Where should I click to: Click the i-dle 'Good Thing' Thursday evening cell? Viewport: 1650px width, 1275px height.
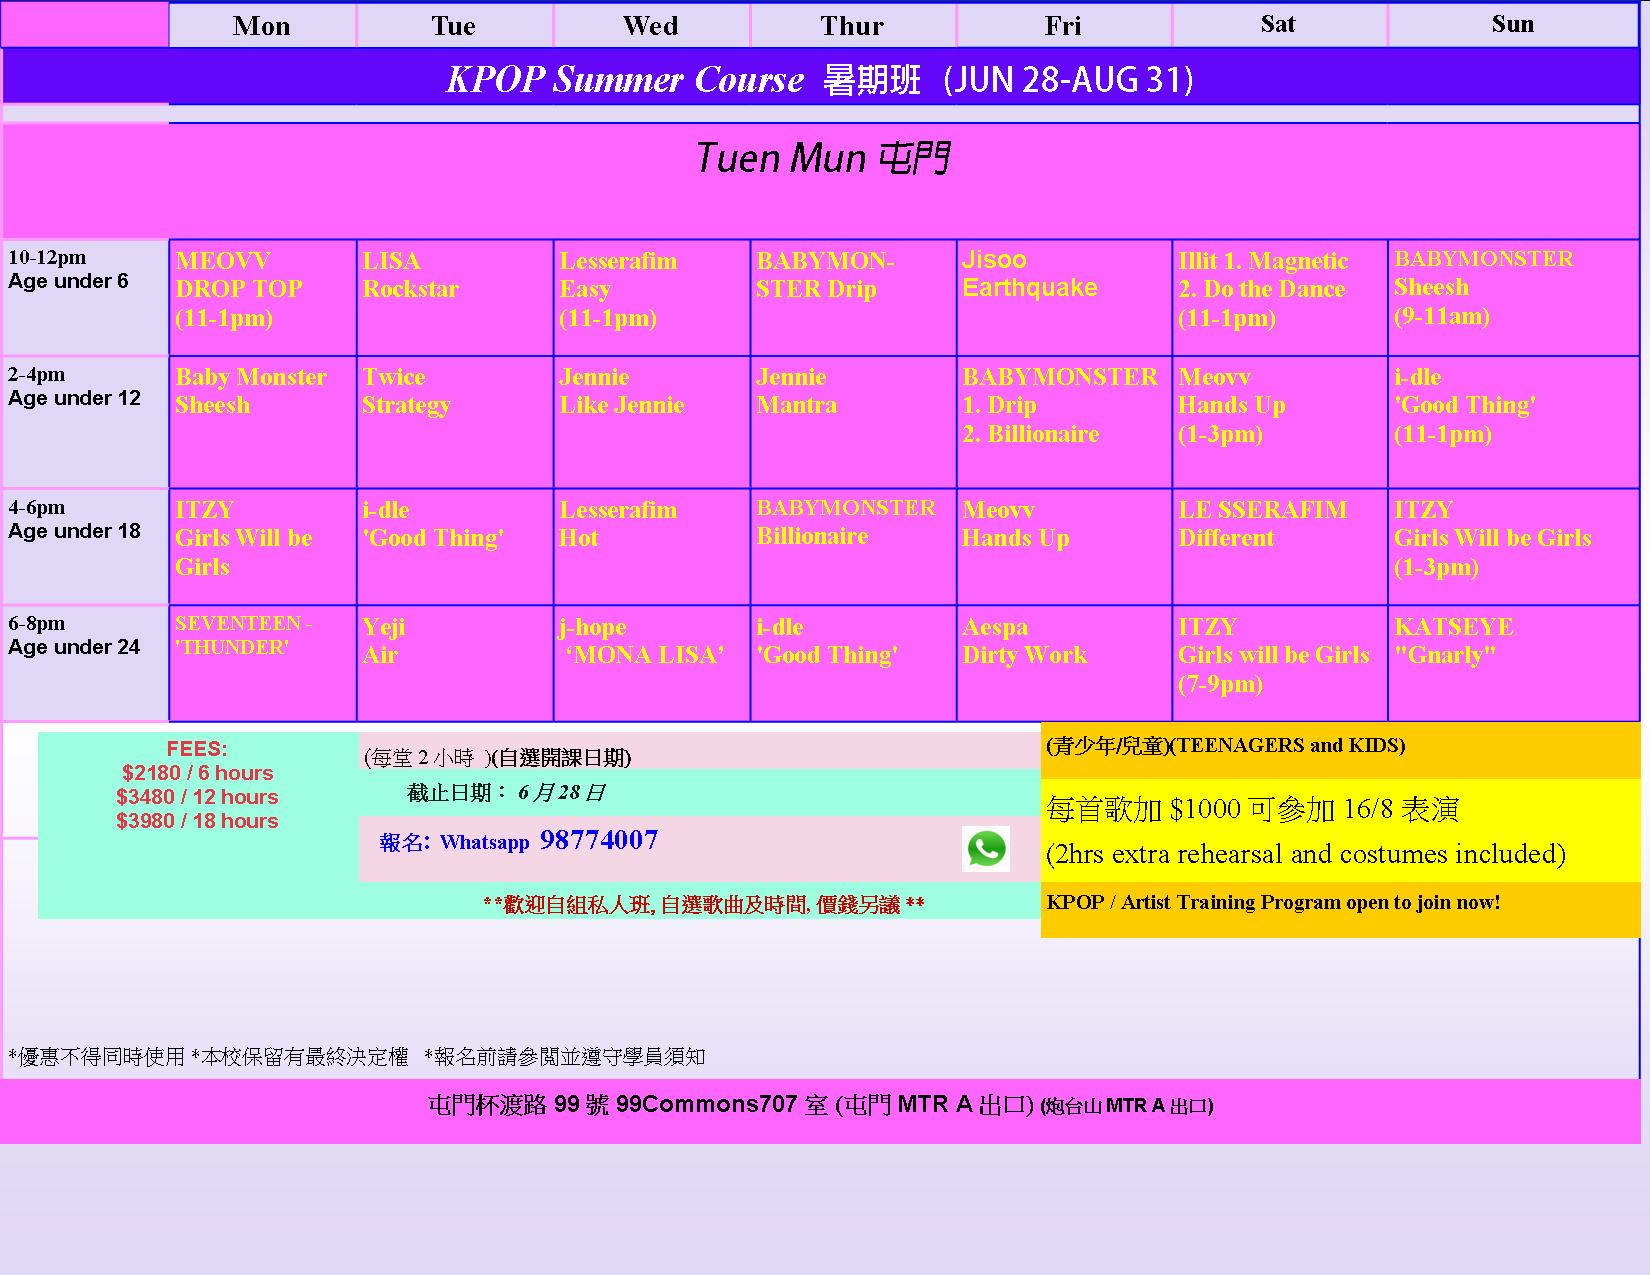pyautogui.click(x=854, y=663)
